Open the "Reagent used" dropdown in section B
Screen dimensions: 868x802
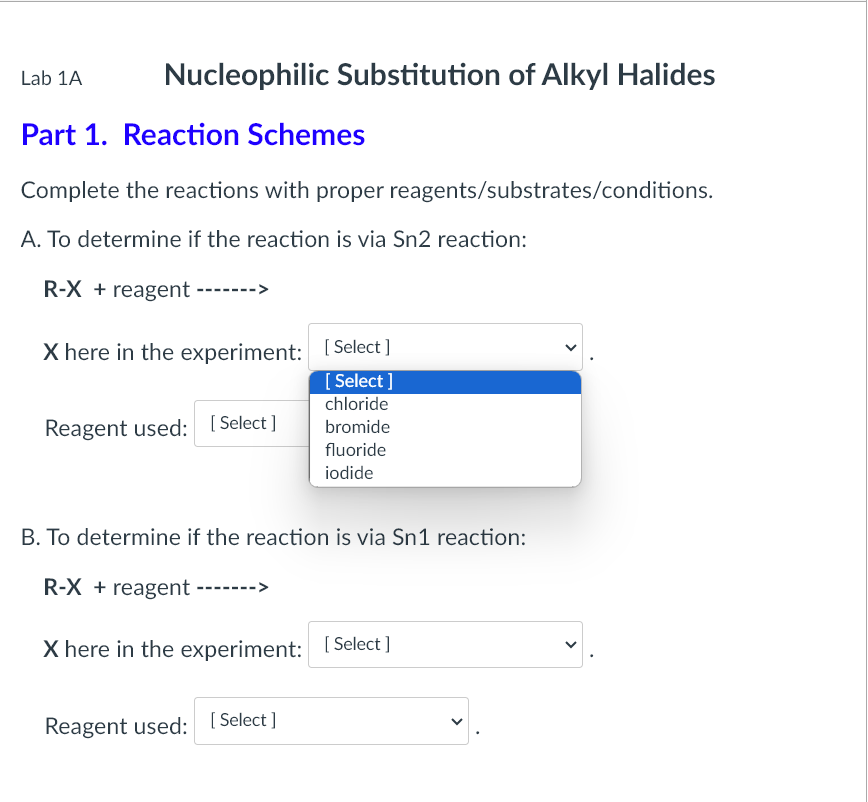(x=331, y=720)
